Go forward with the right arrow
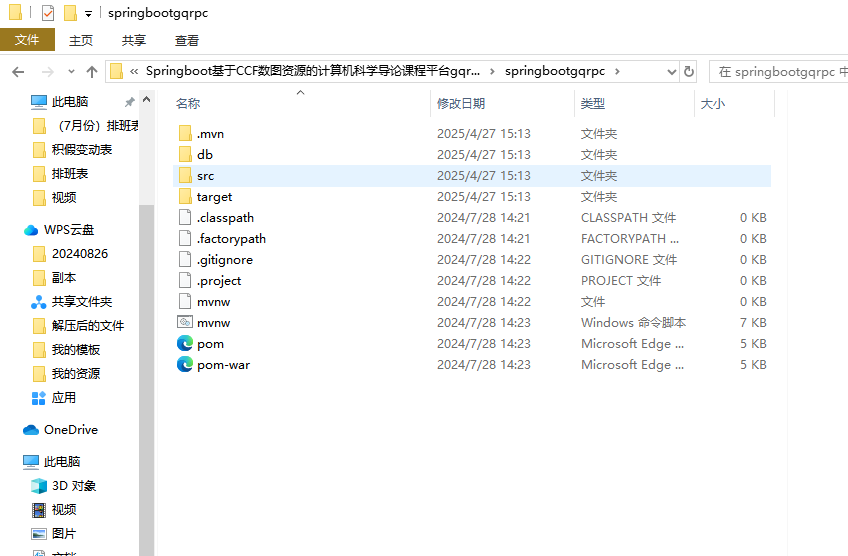848x556 pixels. coord(48,71)
